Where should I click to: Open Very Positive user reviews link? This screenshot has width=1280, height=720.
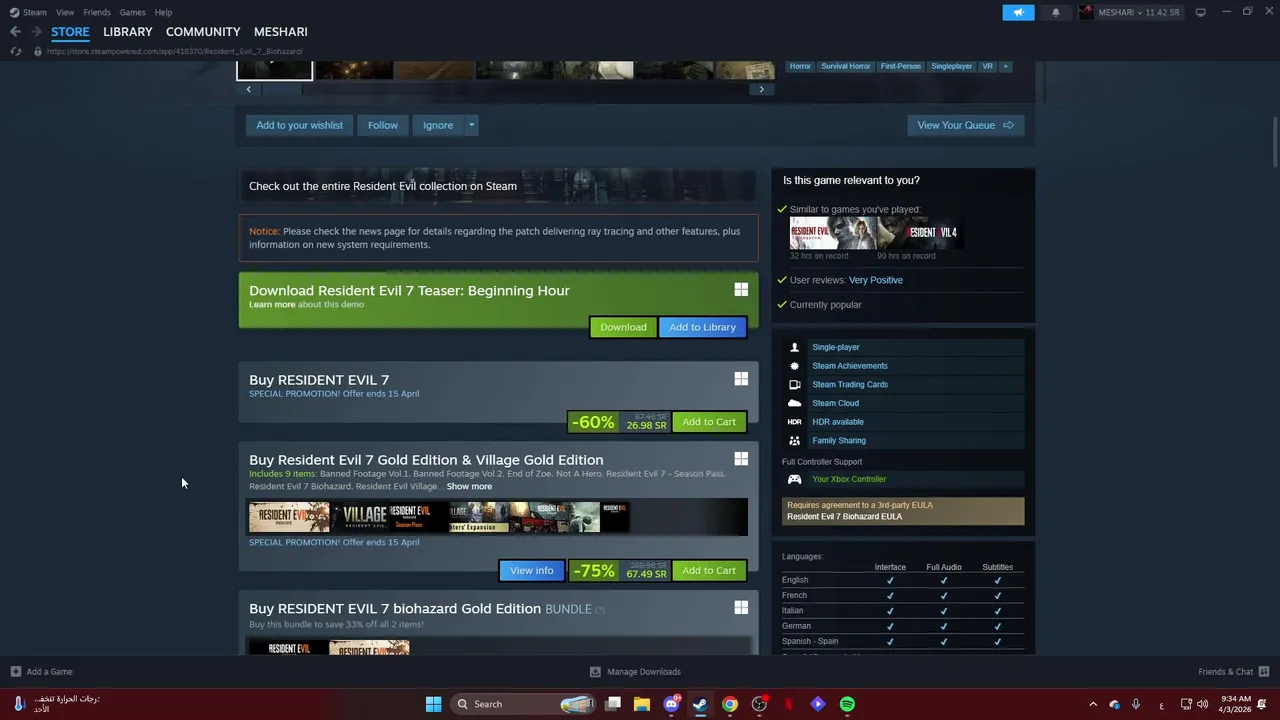(x=876, y=280)
